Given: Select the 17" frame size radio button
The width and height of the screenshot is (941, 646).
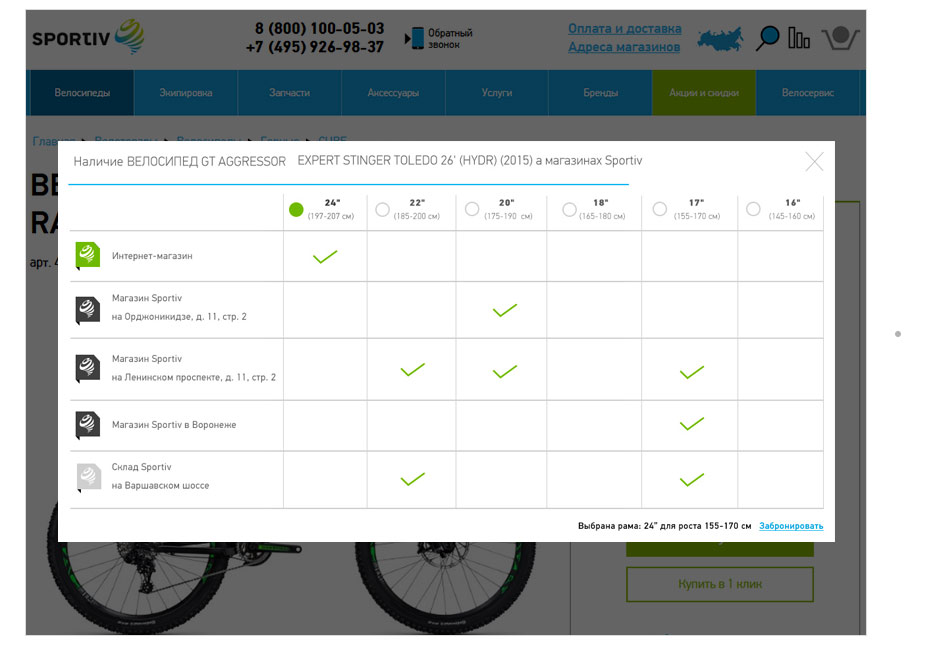Looking at the screenshot, I should click(x=660, y=209).
